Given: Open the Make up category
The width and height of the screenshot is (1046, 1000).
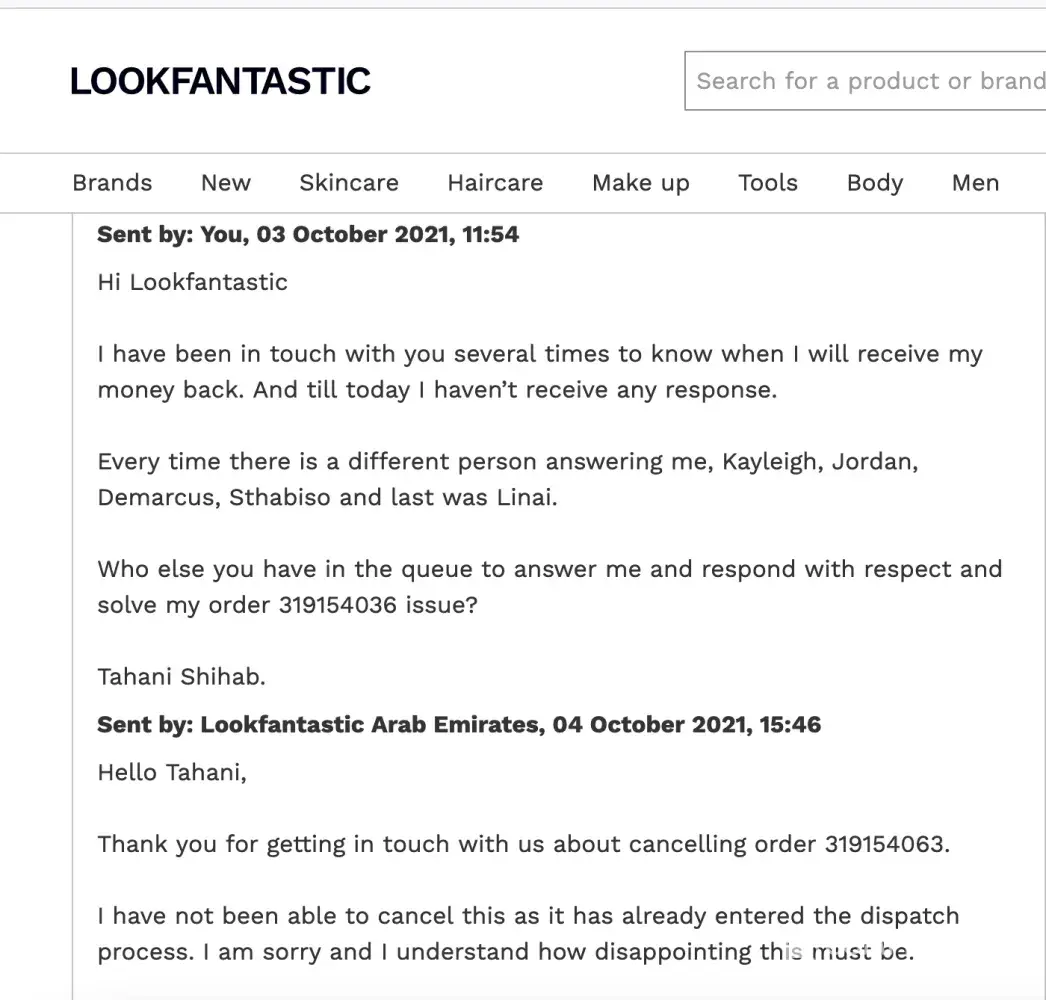Looking at the screenshot, I should (641, 183).
